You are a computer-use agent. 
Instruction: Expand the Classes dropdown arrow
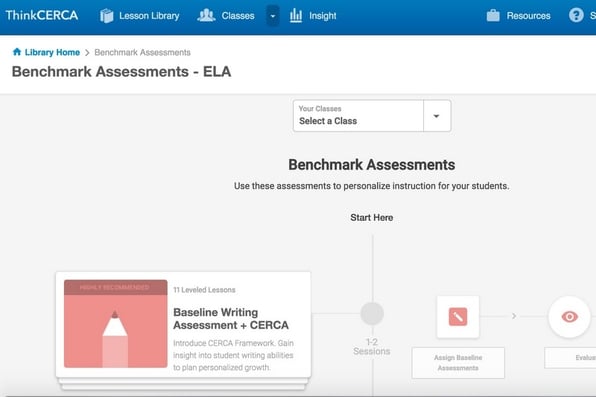[273, 16]
